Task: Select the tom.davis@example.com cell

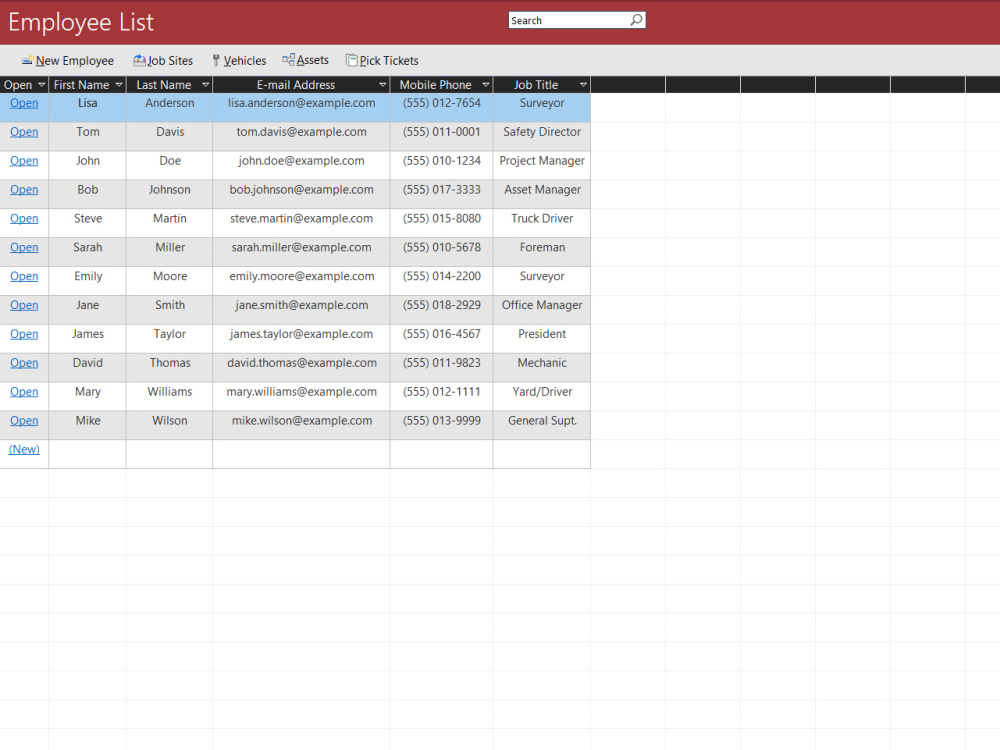Action: [x=301, y=136]
